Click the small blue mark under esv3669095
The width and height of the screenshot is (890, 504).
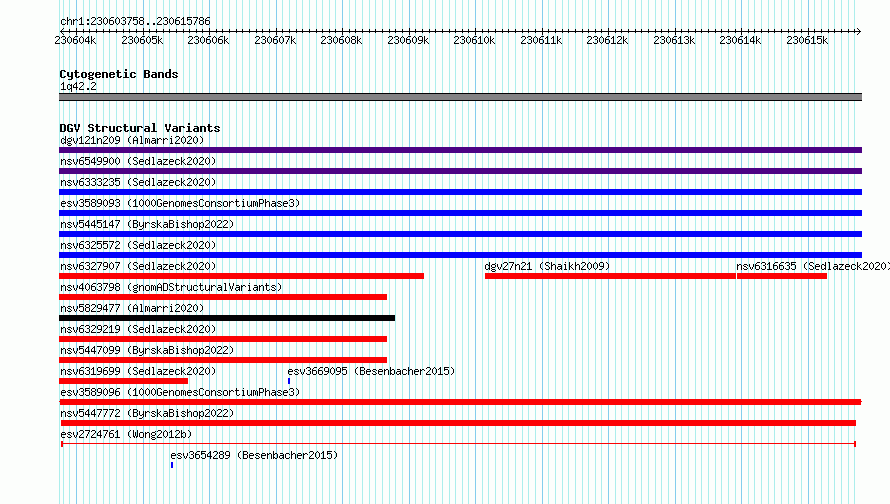point(289,381)
